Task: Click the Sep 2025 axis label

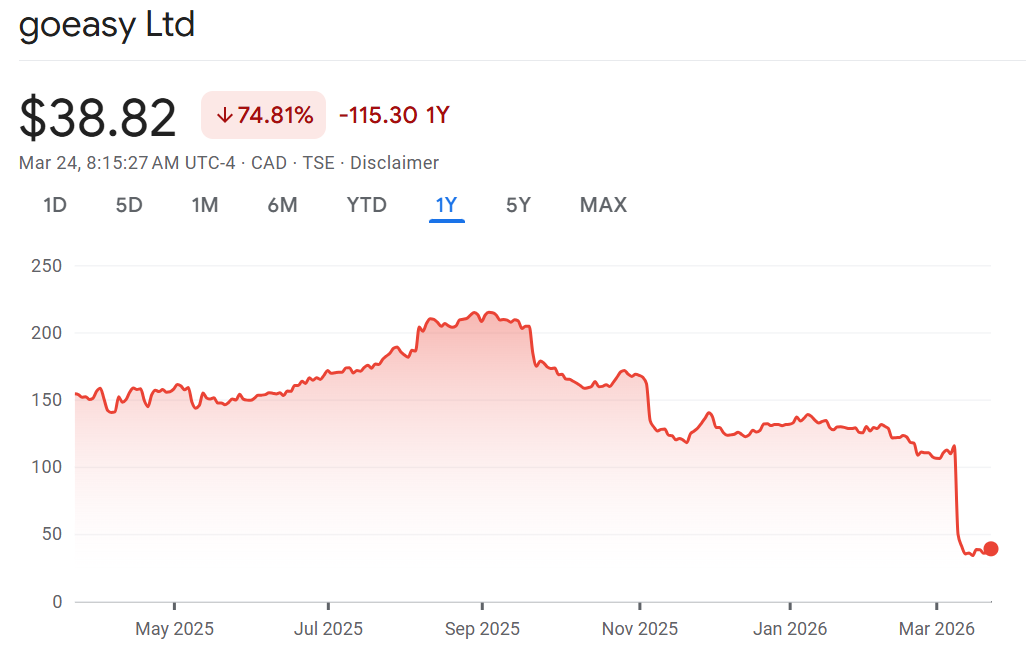Action: click(x=482, y=629)
